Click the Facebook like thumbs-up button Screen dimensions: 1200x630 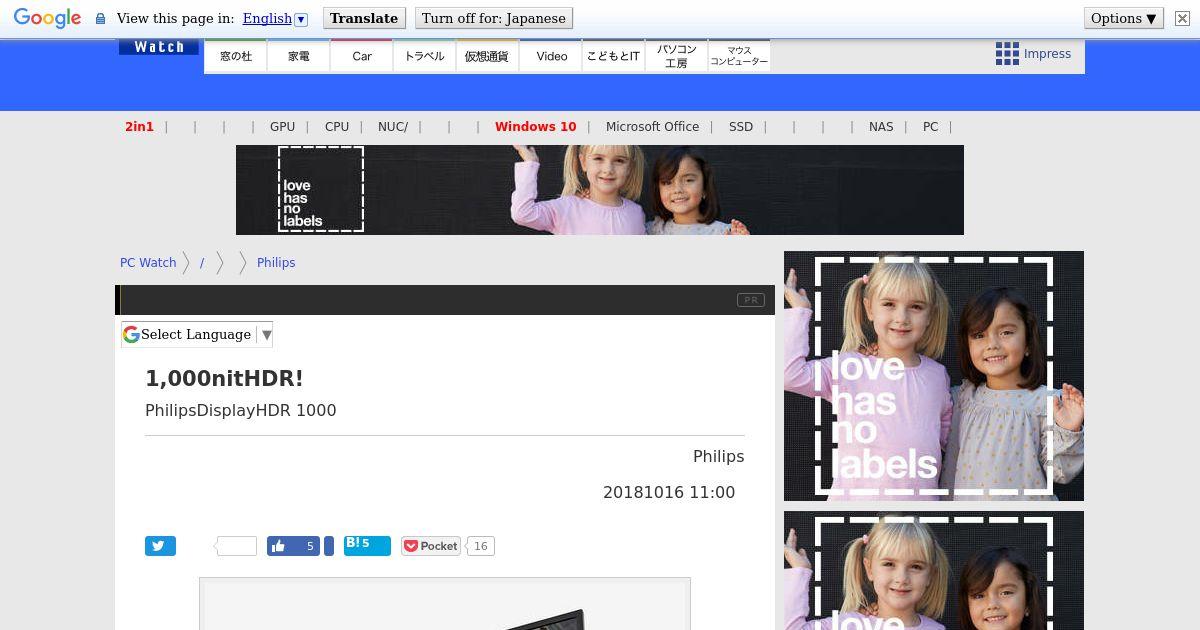tap(293, 546)
